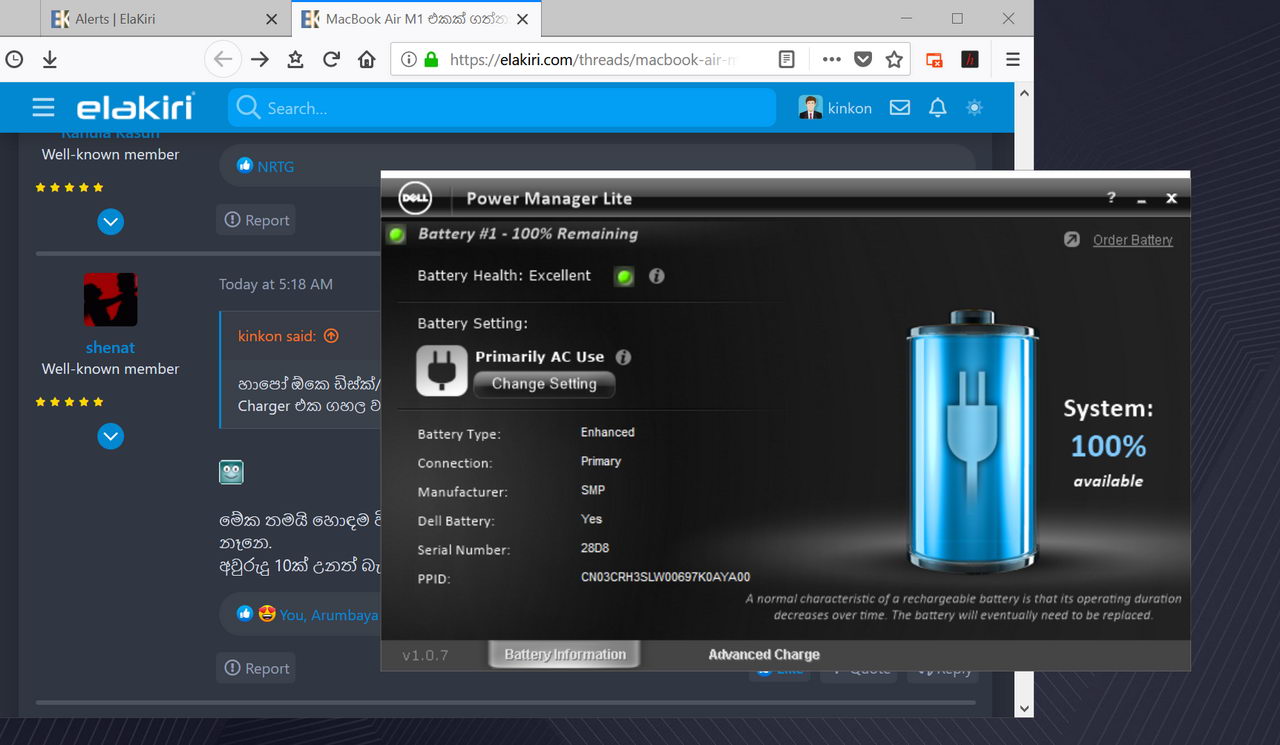Open Dell Power Manager help question mark
Viewport: 1280px width, 745px height.
tap(1111, 198)
